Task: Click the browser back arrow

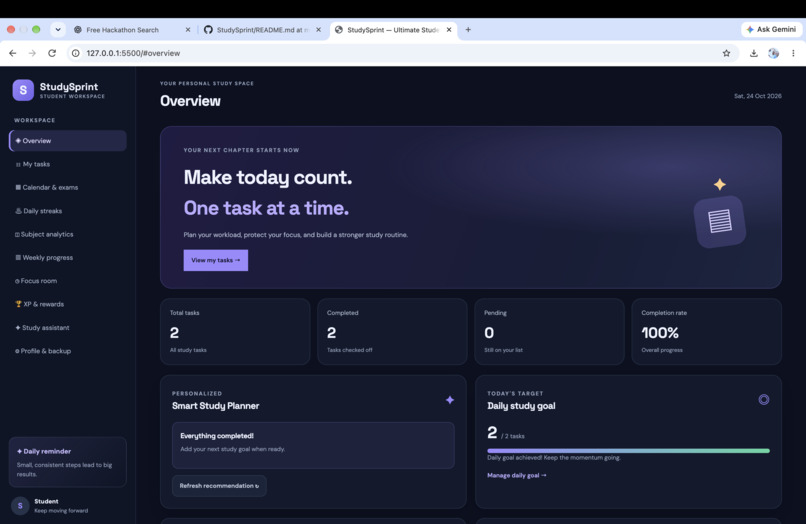Action: [x=13, y=53]
